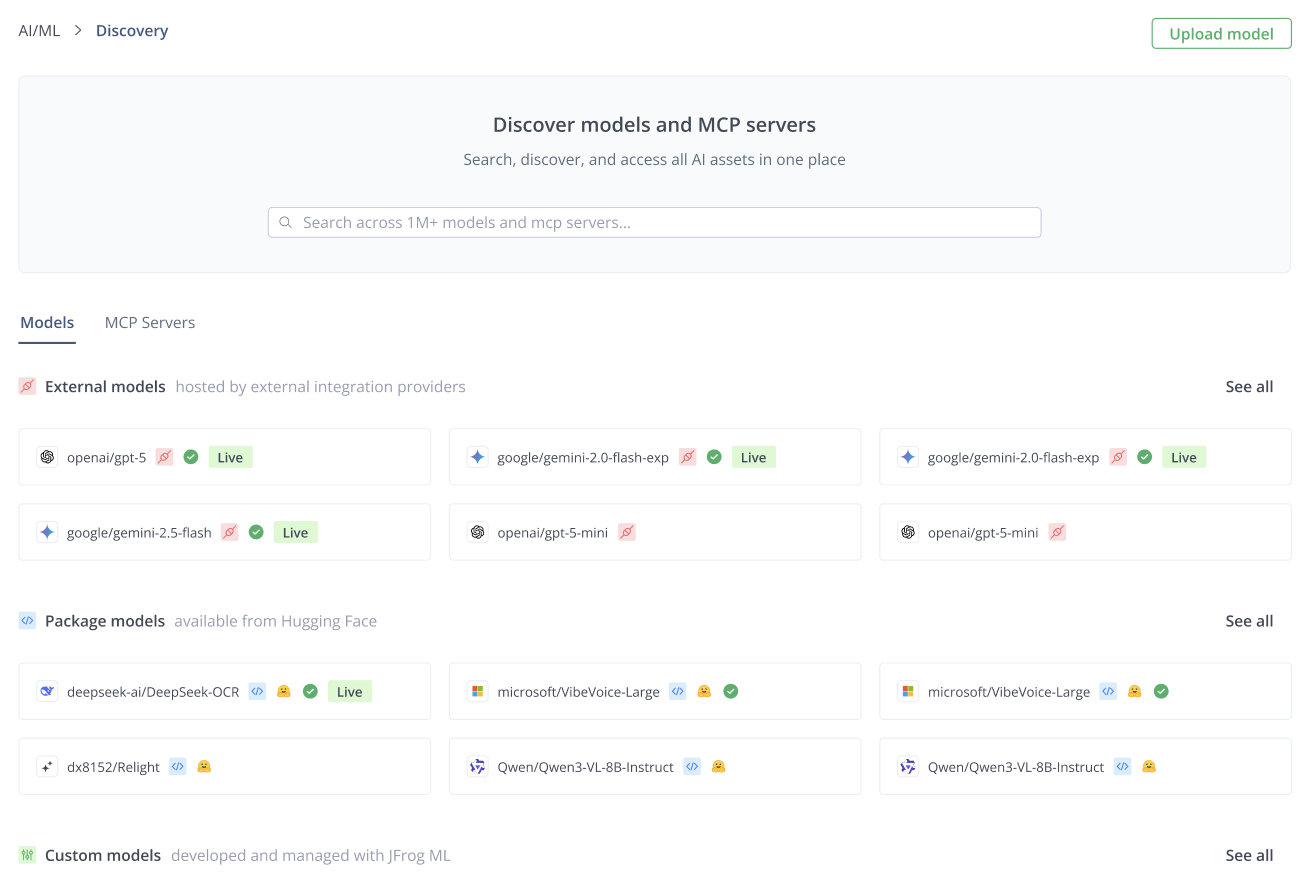Click the magnifier icon in the search bar
Image resolution: width=1306 pixels, height=880 pixels.
pos(286,222)
